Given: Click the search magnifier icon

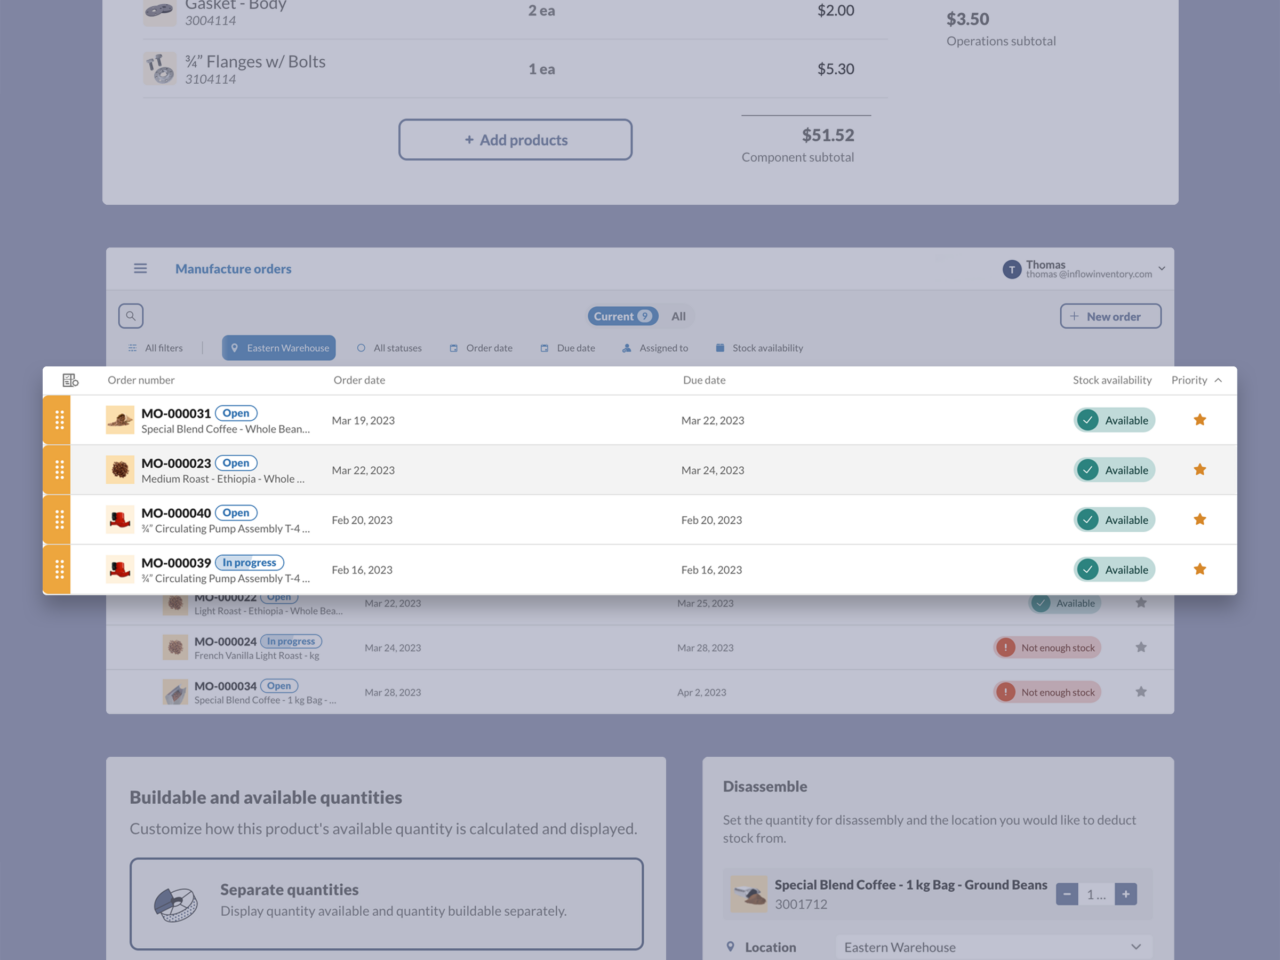Looking at the screenshot, I should coord(130,315).
